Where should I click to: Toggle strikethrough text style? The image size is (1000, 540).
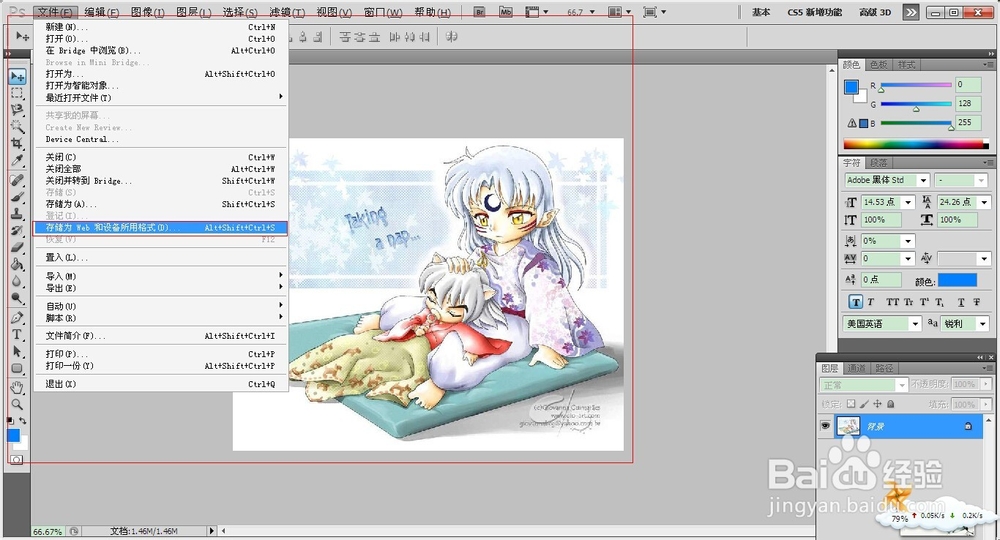tap(976, 302)
